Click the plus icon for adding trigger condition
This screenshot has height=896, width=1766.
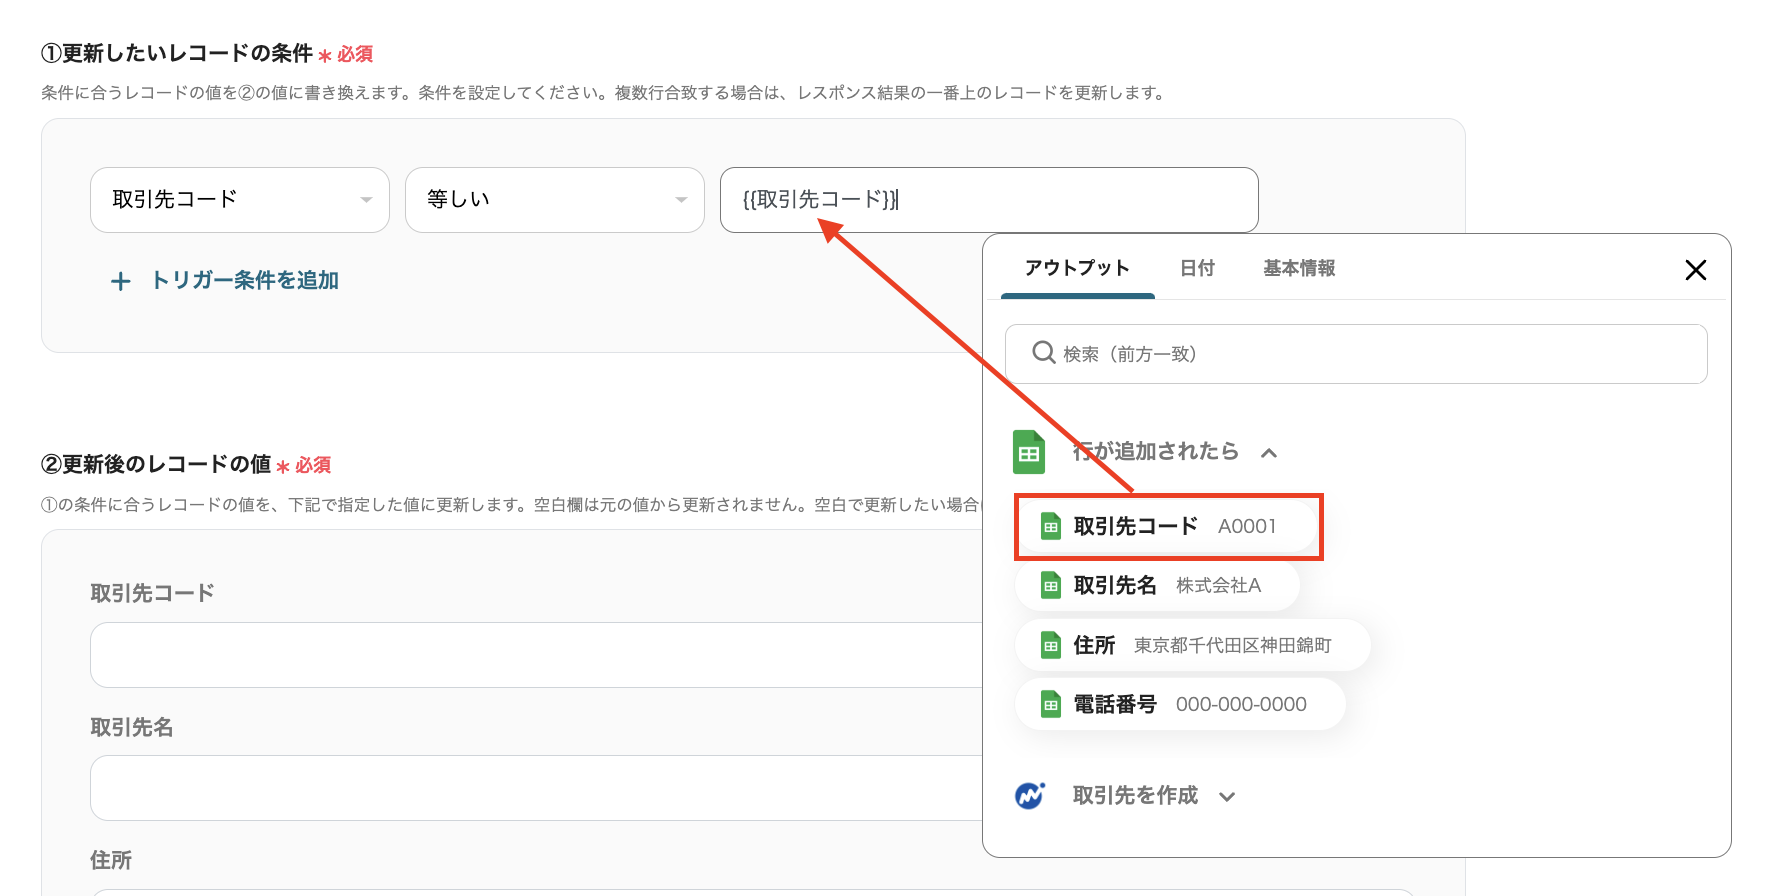[x=120, y=281]
